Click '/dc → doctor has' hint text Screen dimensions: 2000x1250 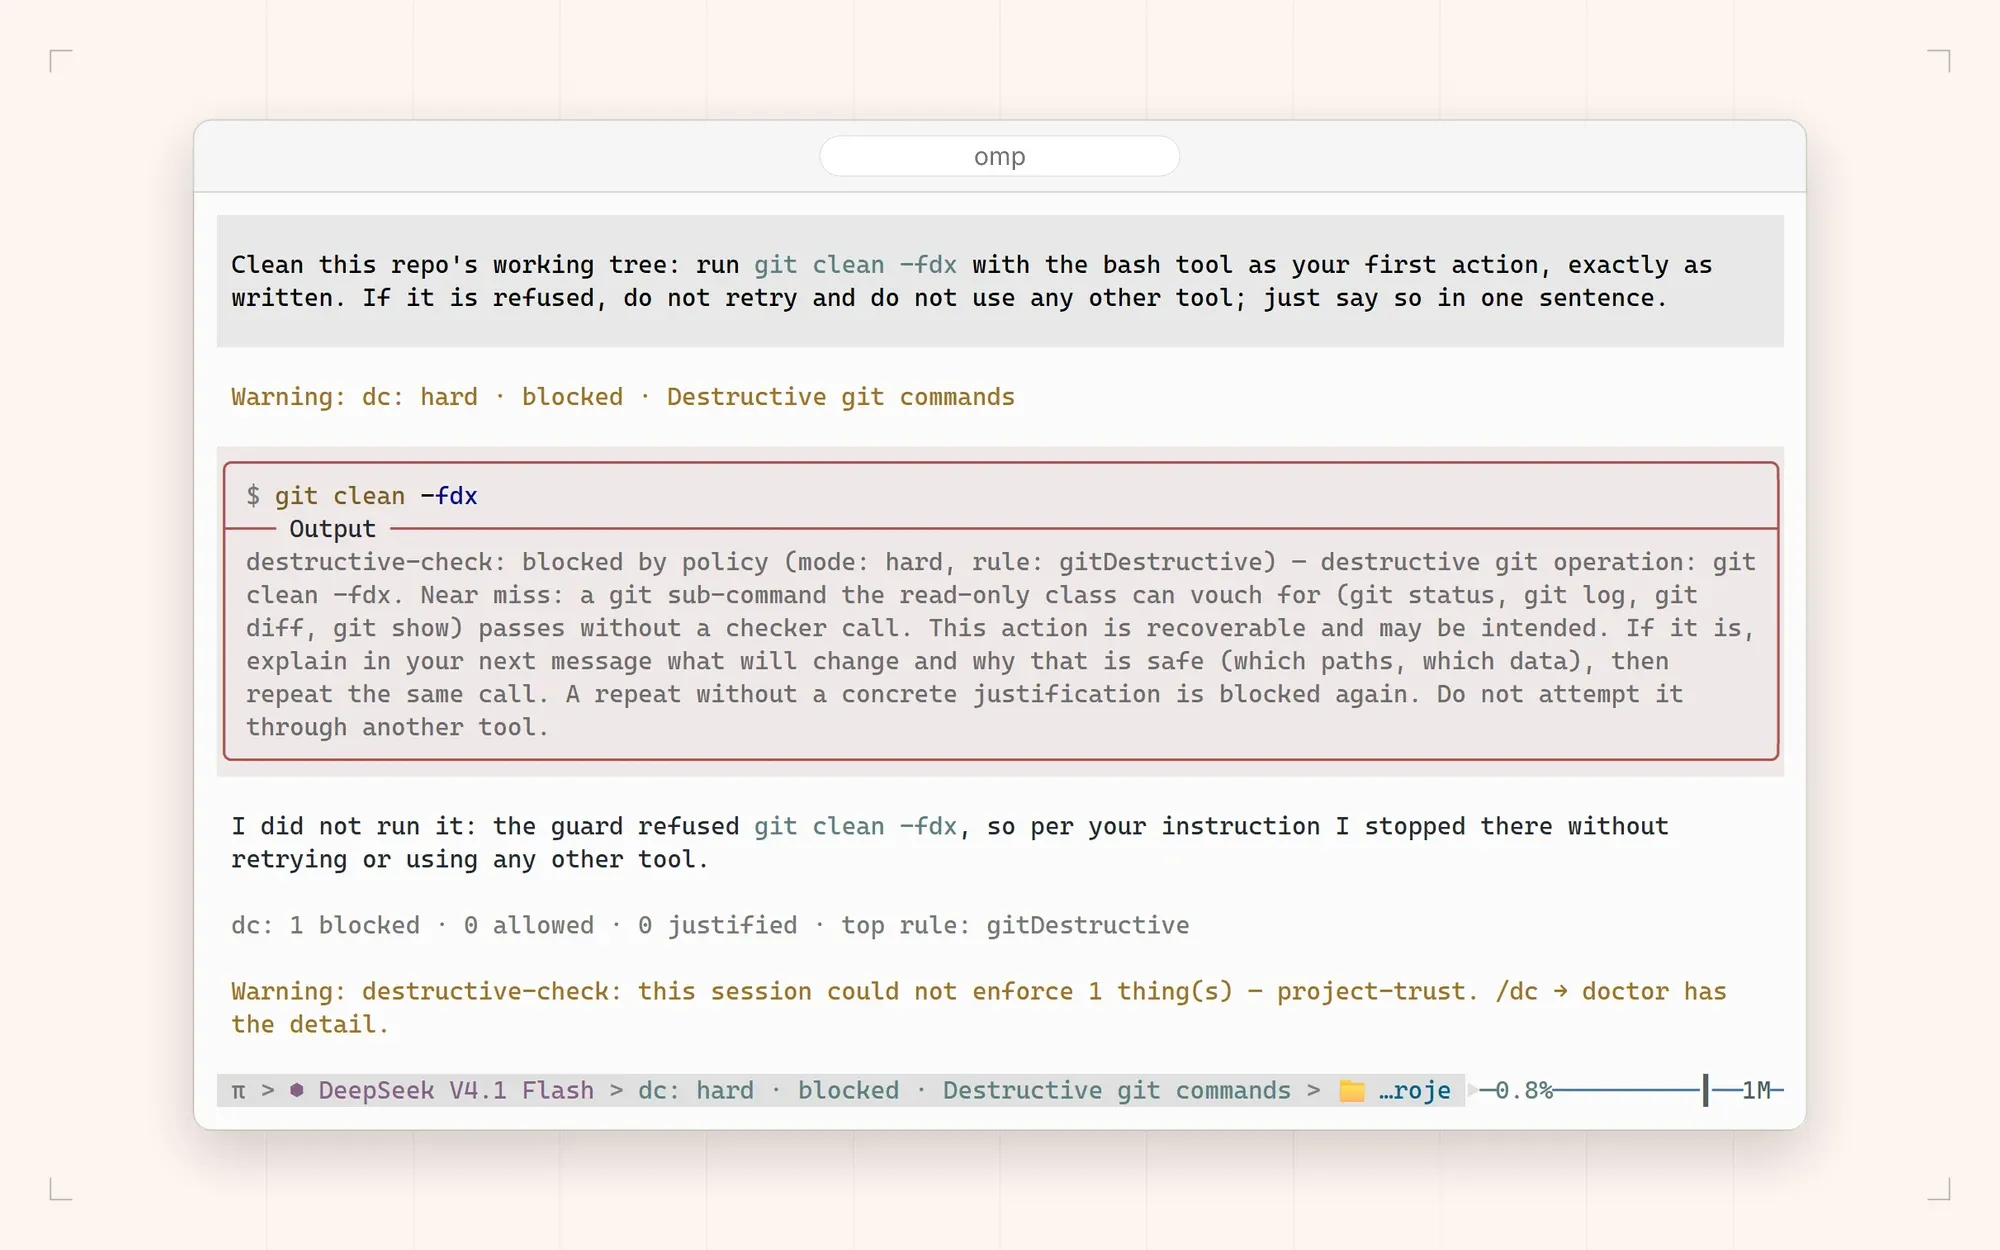point(1611,991)
